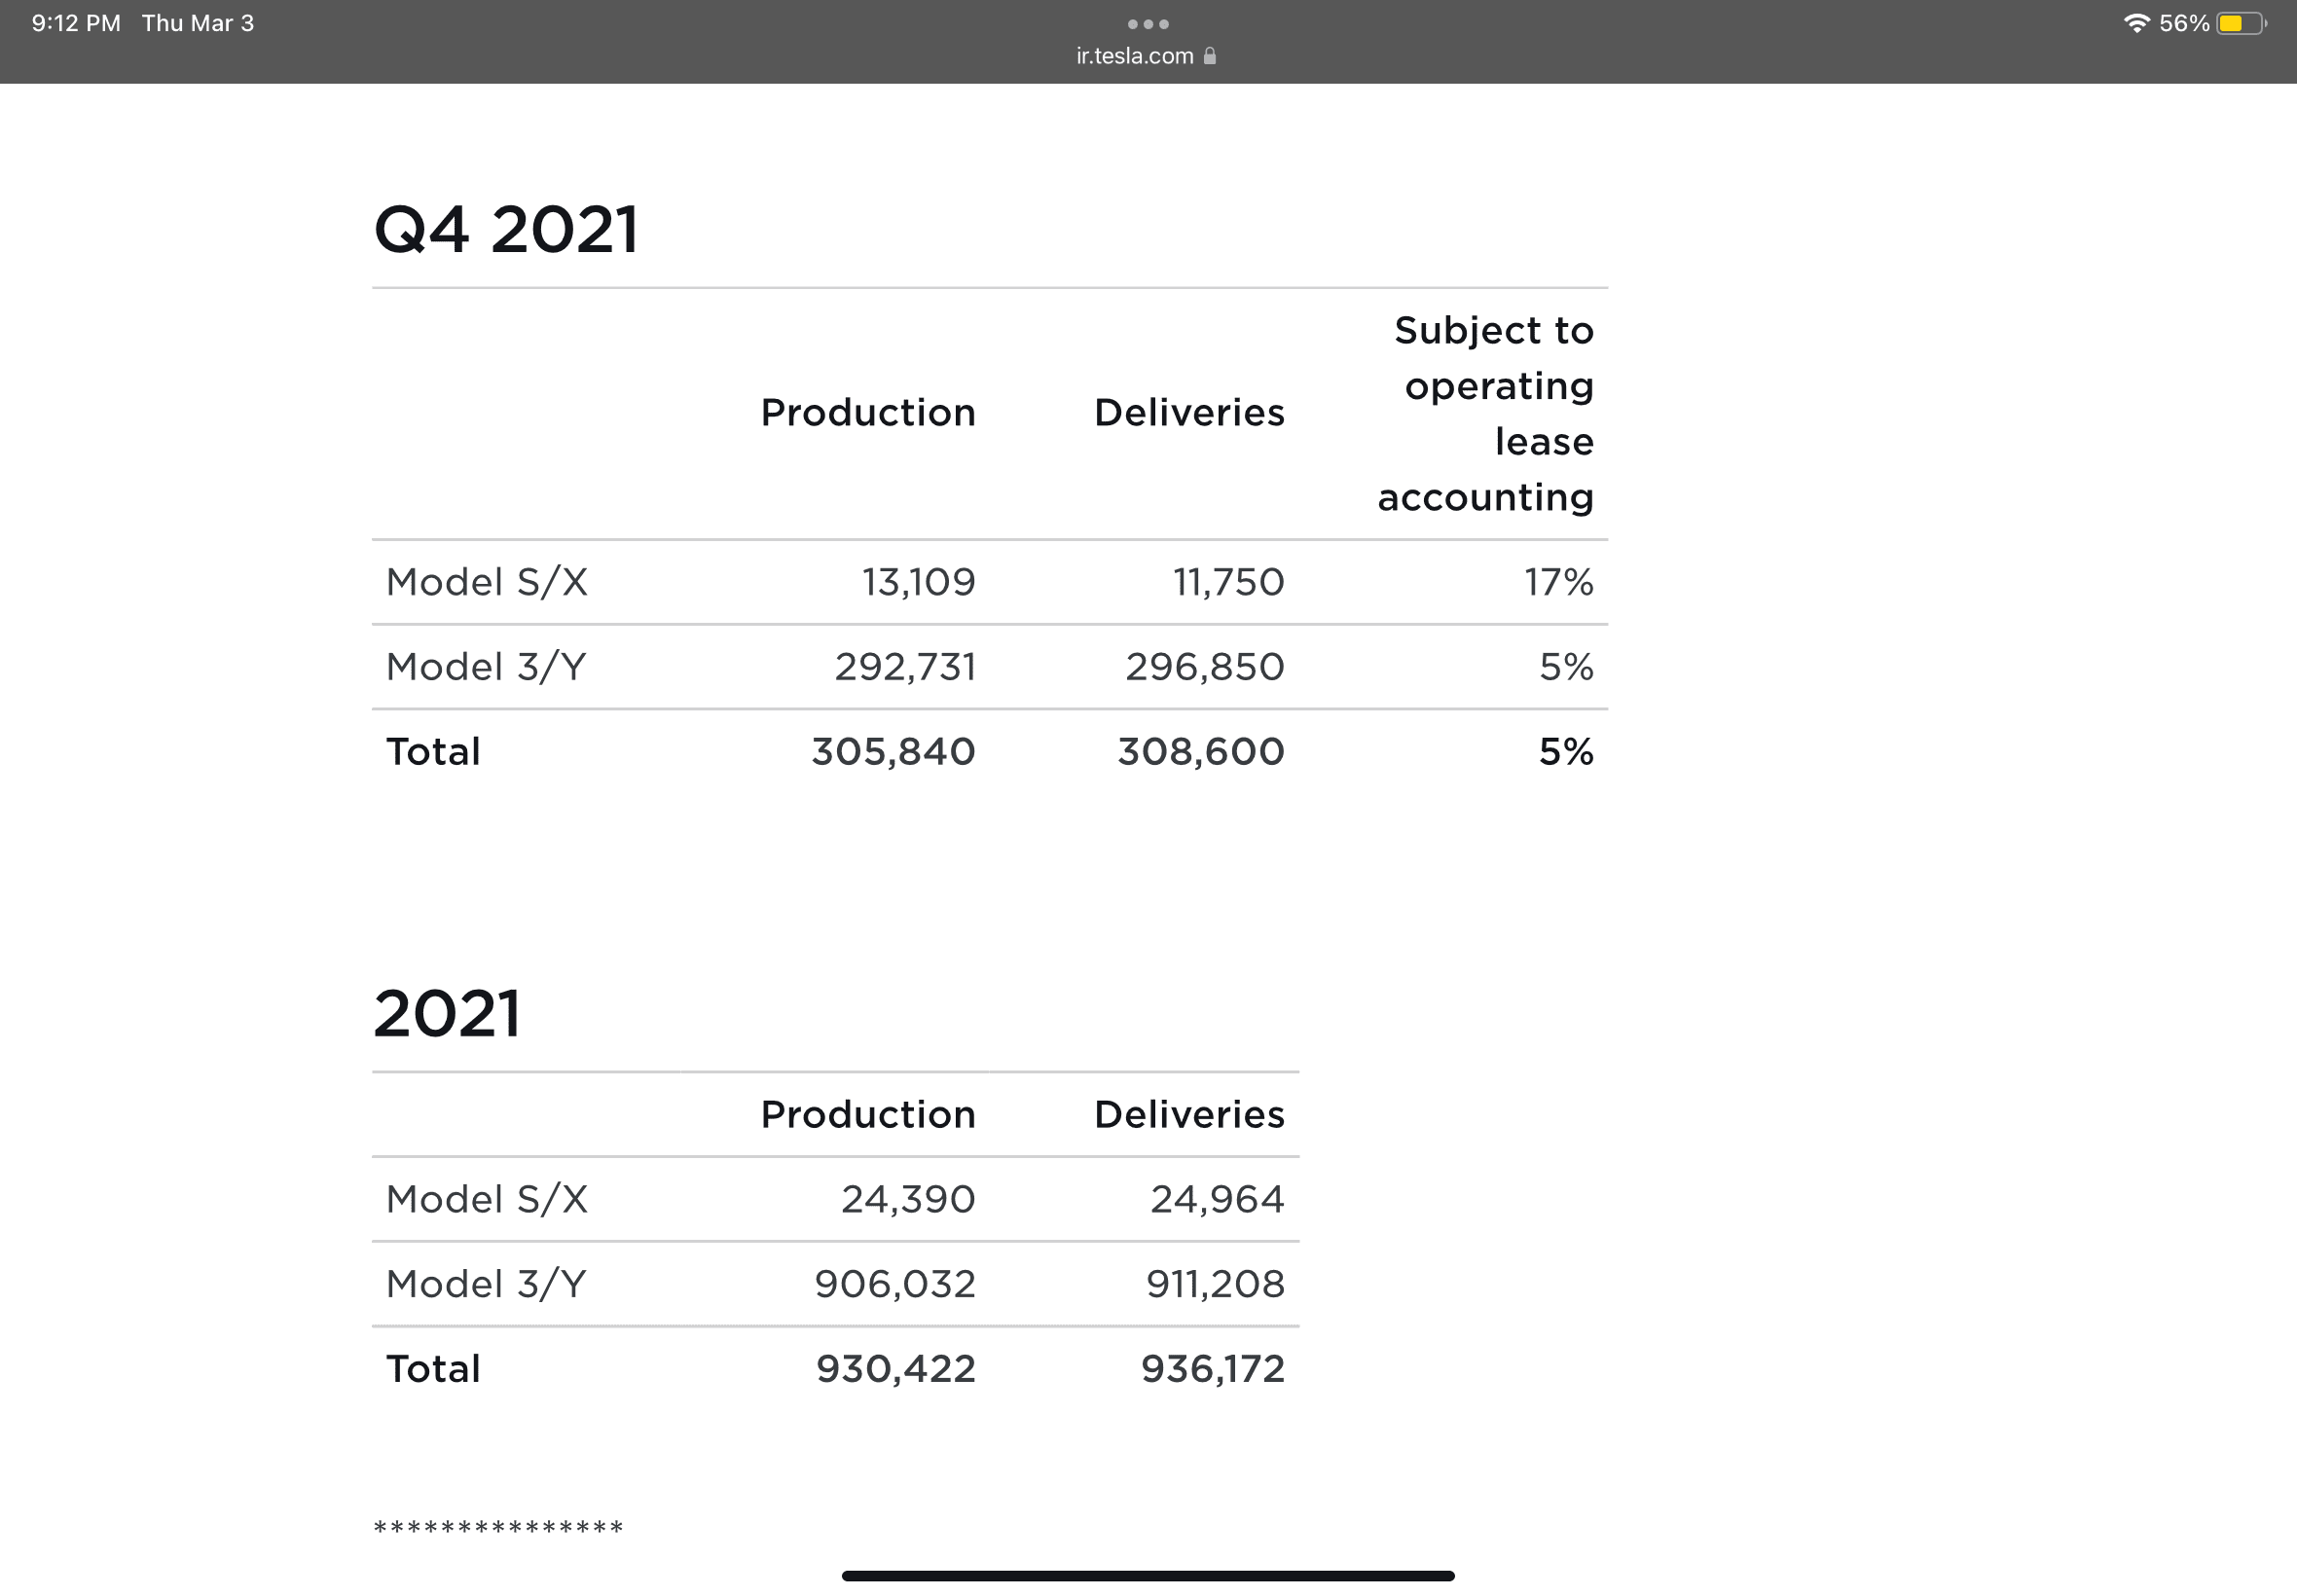
Task: Select the asterisk separator line
Action: pos(498,1527)
